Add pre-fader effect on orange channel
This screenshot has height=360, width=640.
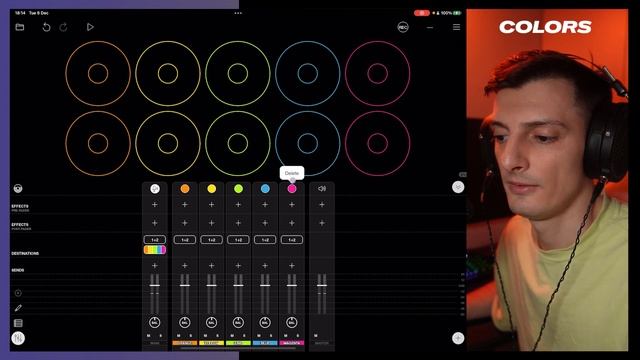pos(185,204)
